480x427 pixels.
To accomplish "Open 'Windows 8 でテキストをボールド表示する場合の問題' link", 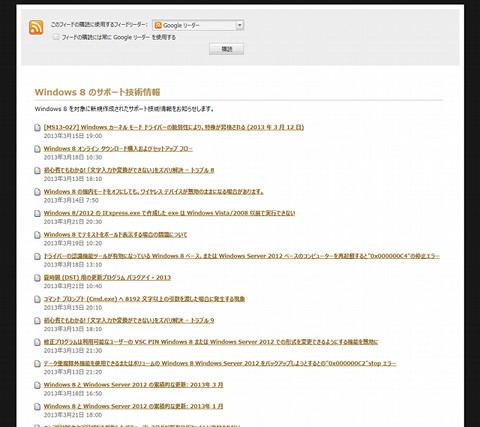I will coord(115,235).
